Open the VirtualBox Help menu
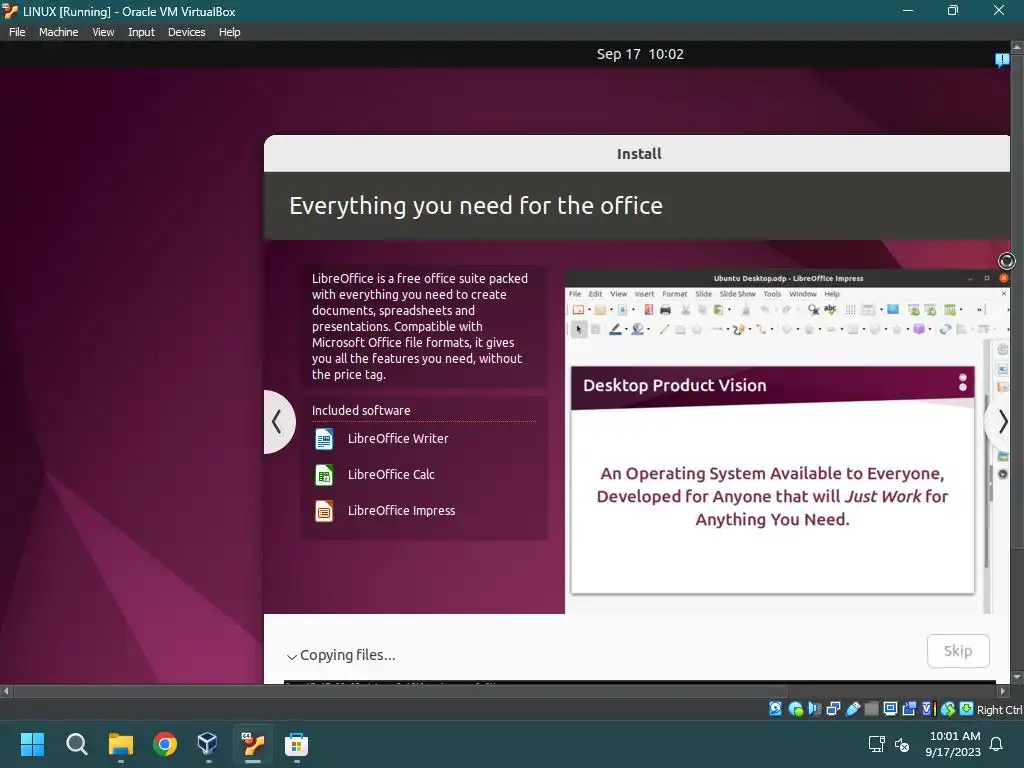The height and width of the screenshot is (768, 1024). click(229, 32)
